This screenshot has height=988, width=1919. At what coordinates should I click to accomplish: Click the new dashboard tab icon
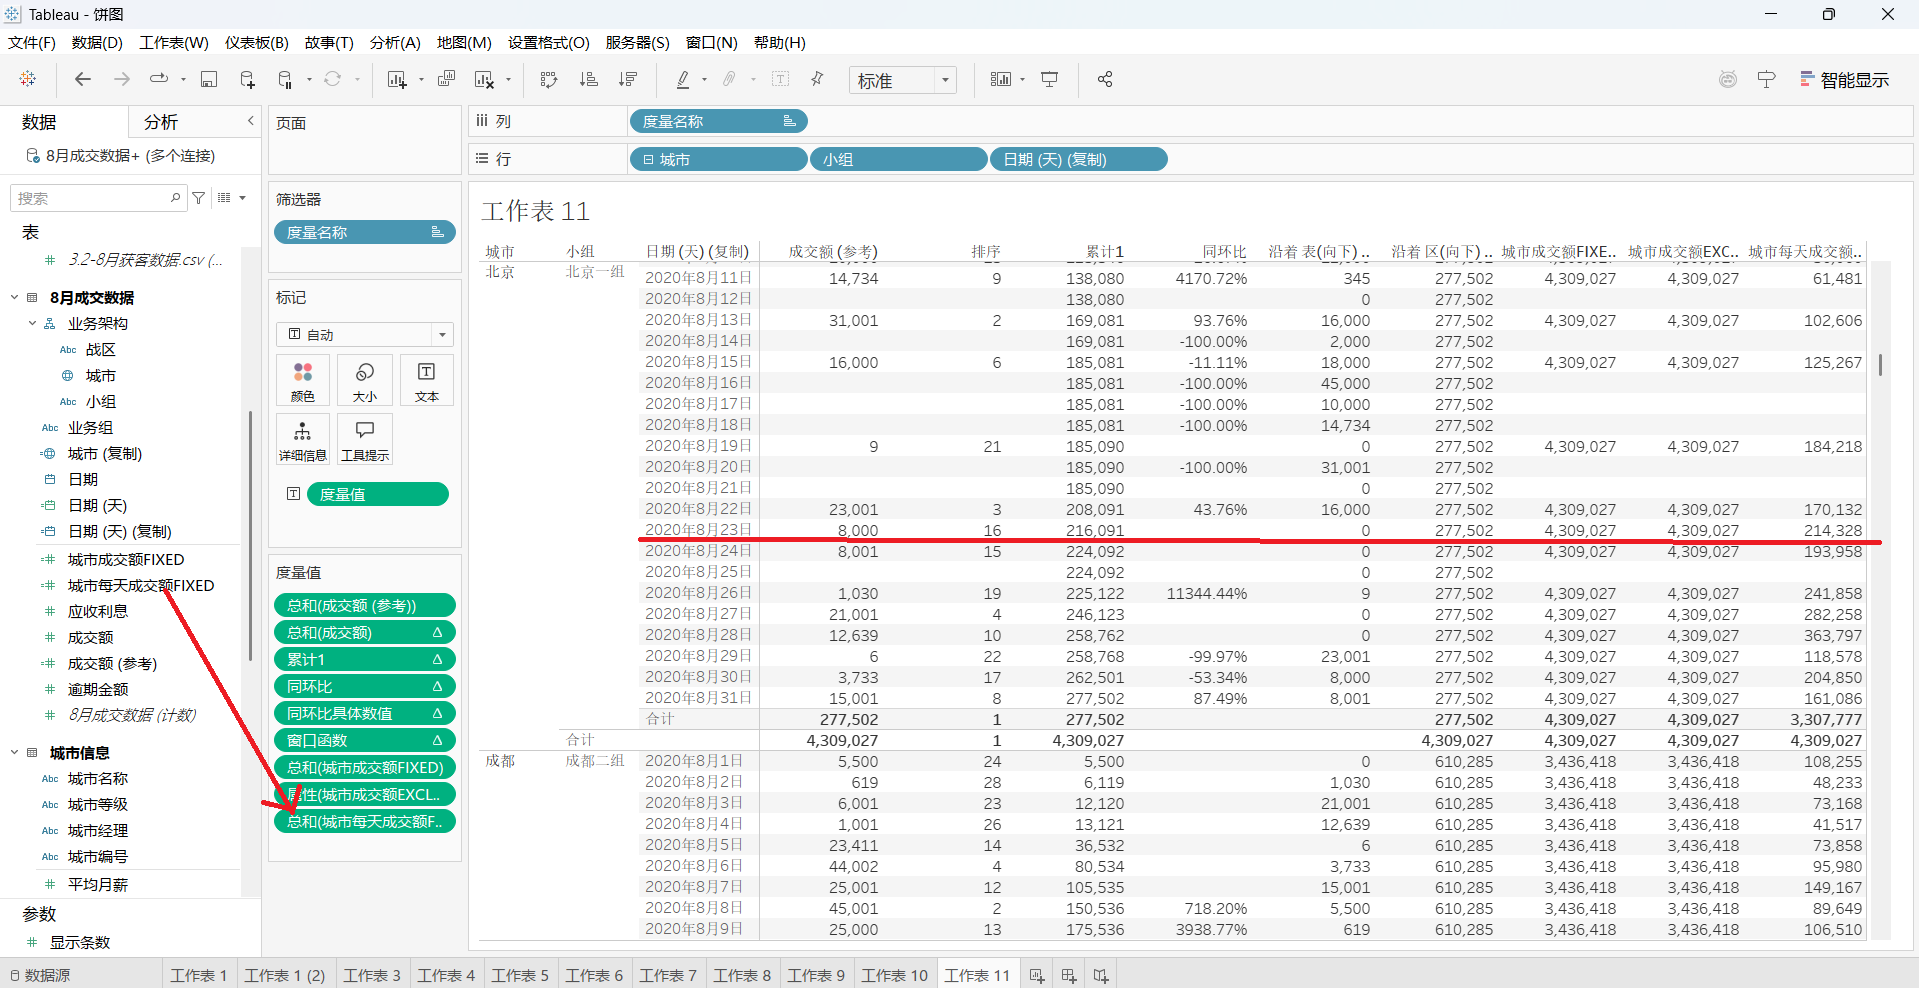tap(1069, 975)
